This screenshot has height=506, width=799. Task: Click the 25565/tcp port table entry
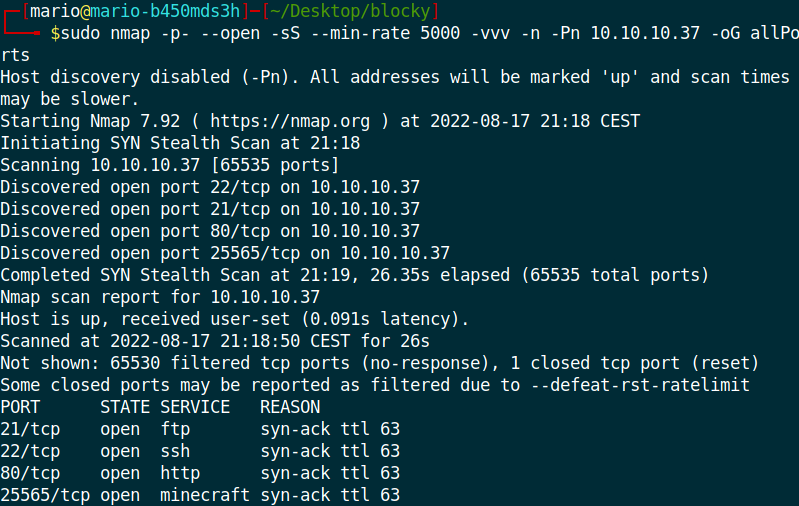point(45,495)
